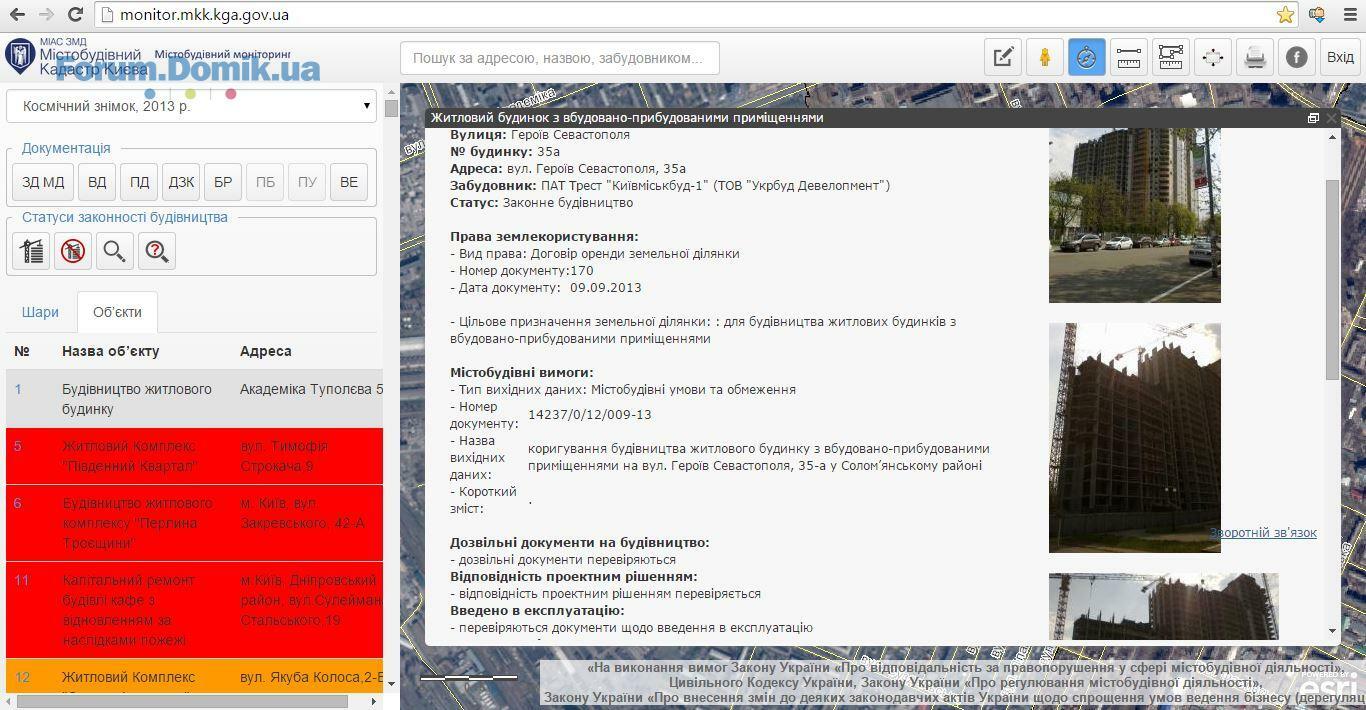Screen dimensions: 1366x710
Task: Click the search field for address or developer
Action: (559, 58)
